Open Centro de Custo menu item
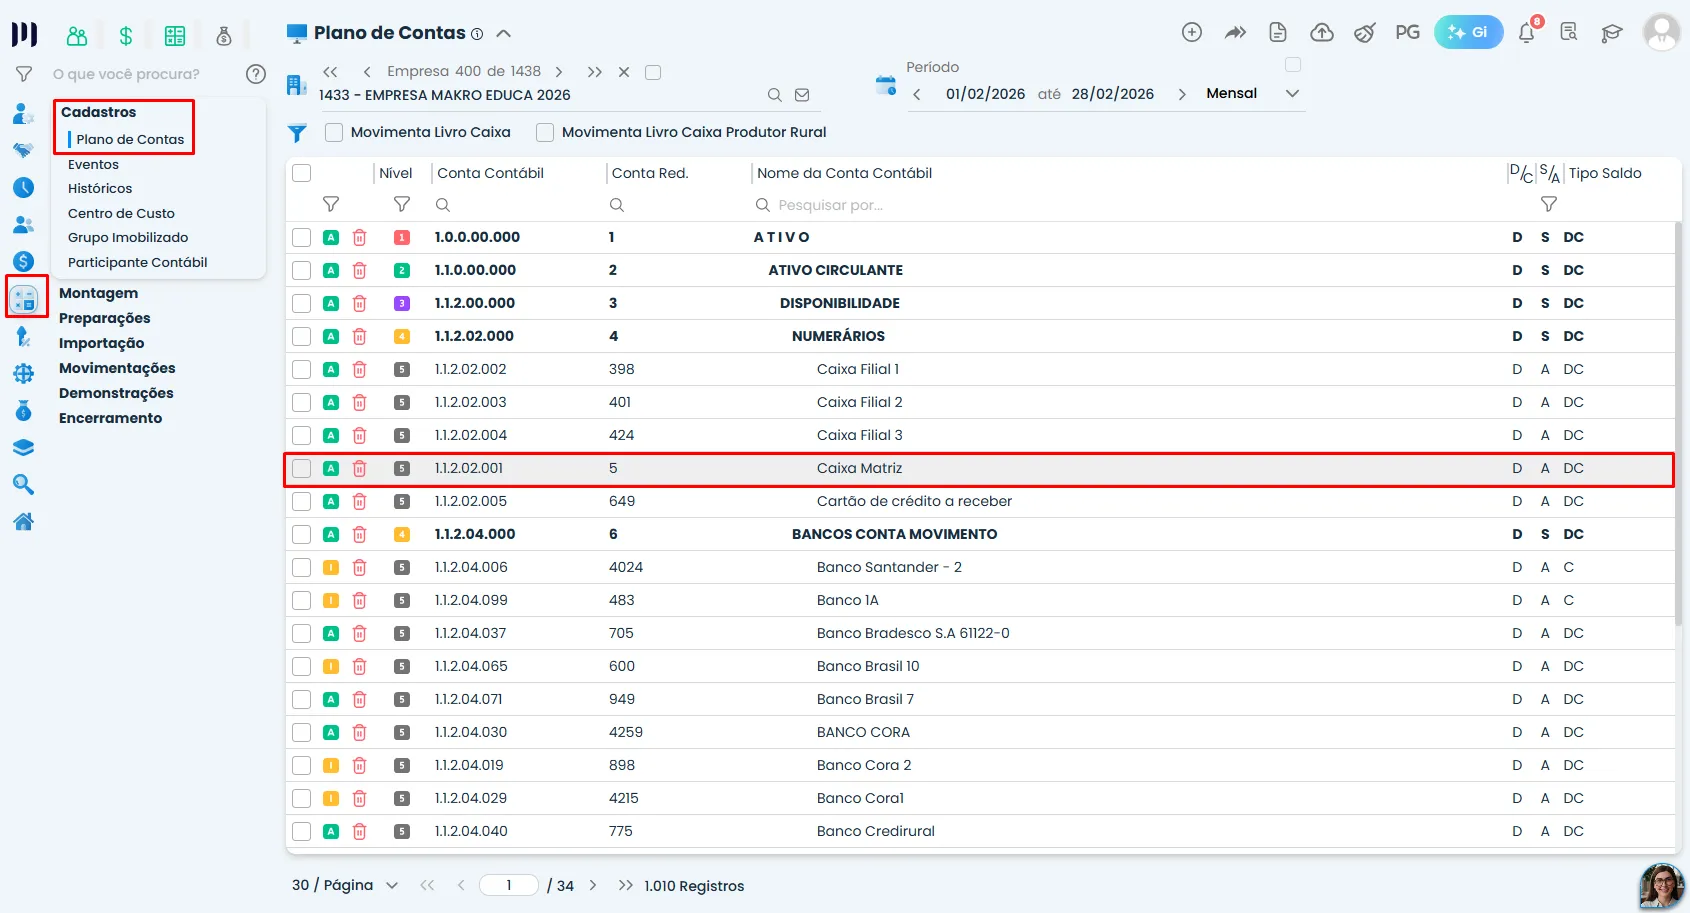The height and width of the screenshot is (913, 1690). [x=121, y=213]
